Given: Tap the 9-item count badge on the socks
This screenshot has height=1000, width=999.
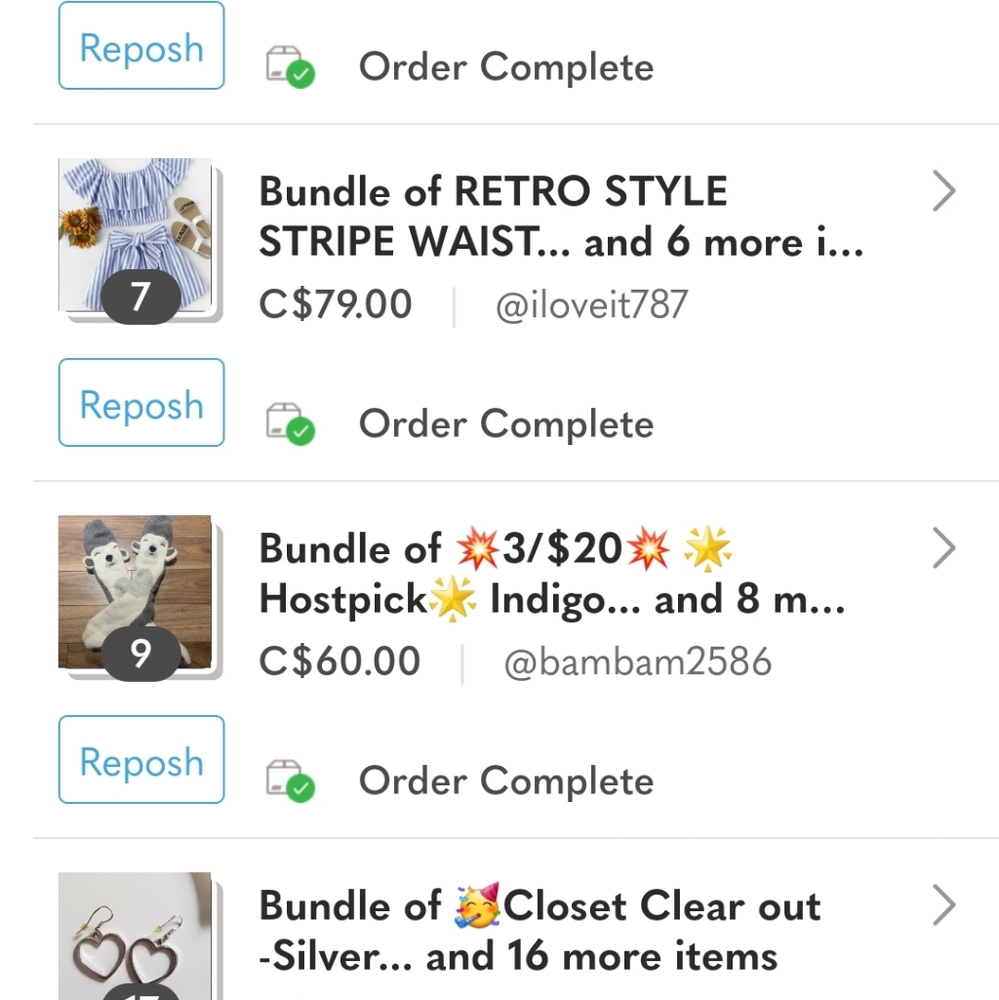Looking at the screenshot, I should tap(140, 654).
